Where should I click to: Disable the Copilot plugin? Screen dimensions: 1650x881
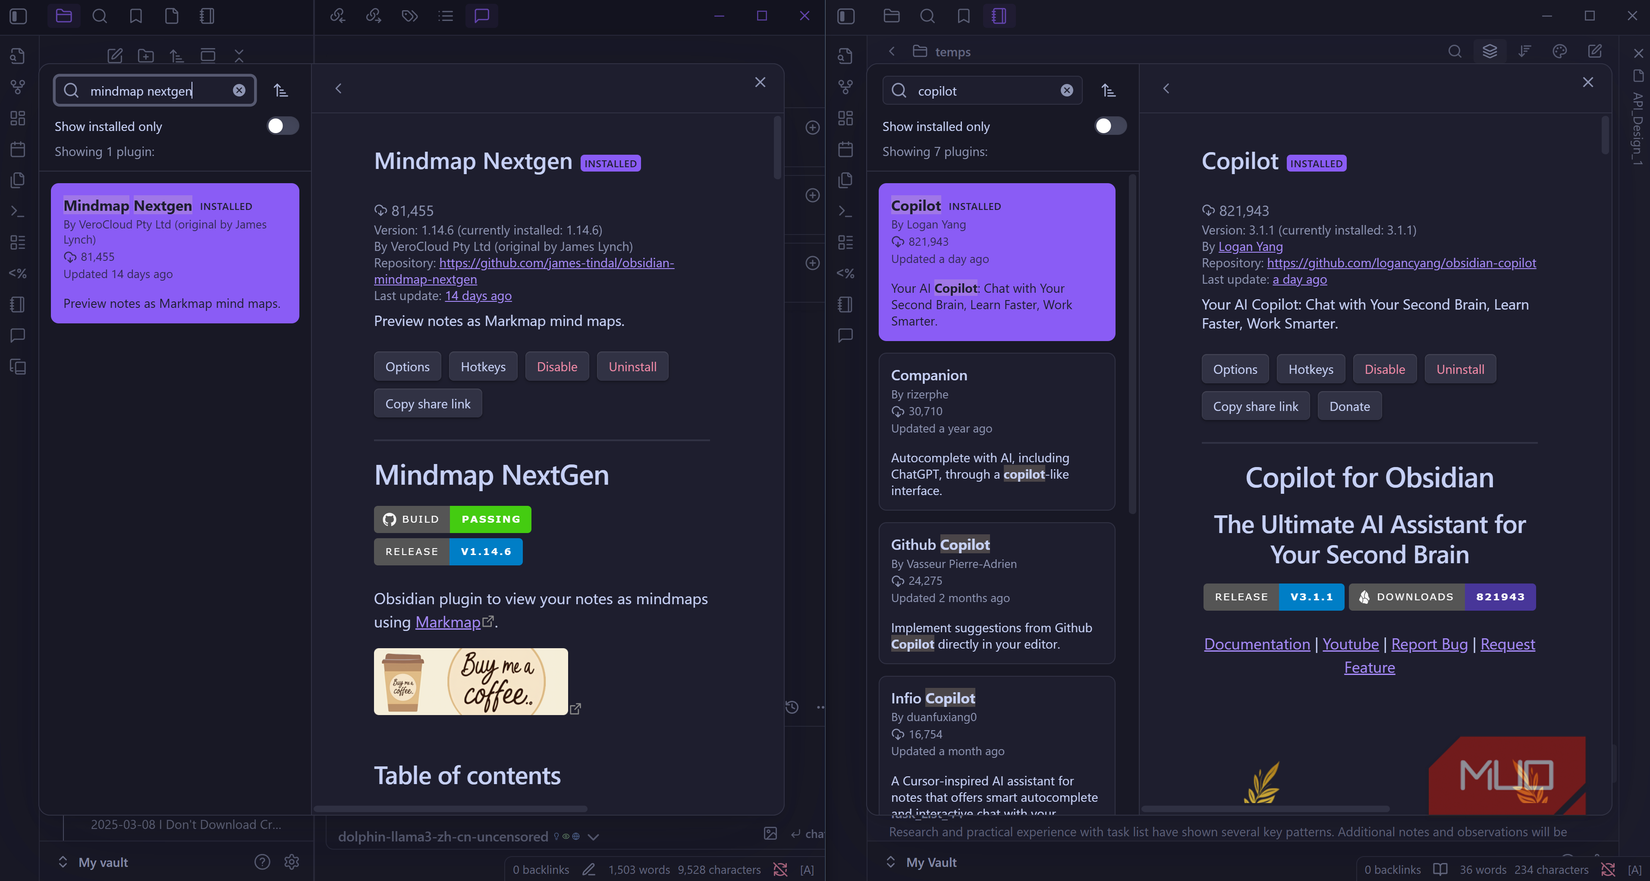(1385, 369)
